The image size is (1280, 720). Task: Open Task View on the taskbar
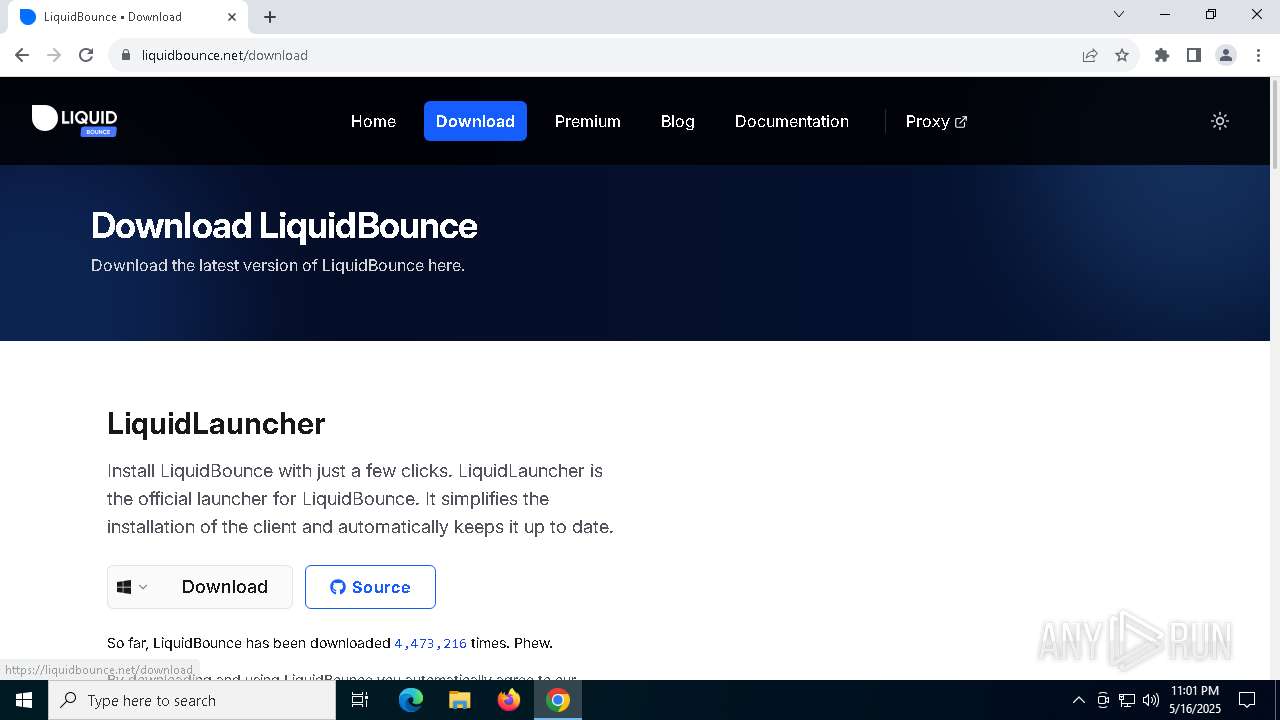click(360, 700)
